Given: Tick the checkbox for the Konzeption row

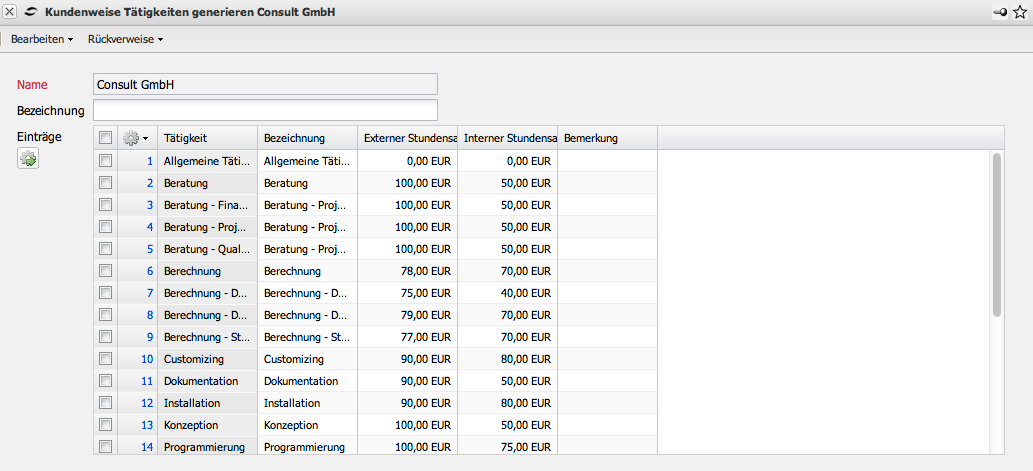Looking at the screenshot, I should (x=106, y=425).
